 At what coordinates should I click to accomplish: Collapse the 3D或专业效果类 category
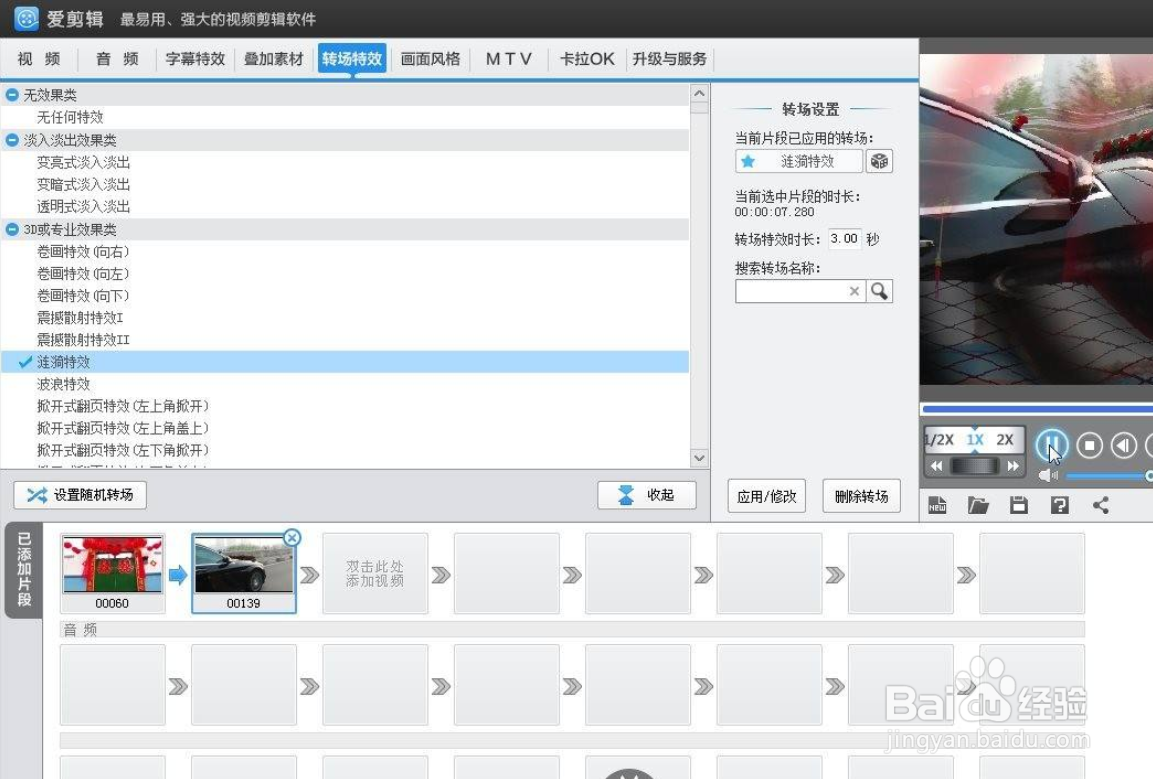click(11, 229)
